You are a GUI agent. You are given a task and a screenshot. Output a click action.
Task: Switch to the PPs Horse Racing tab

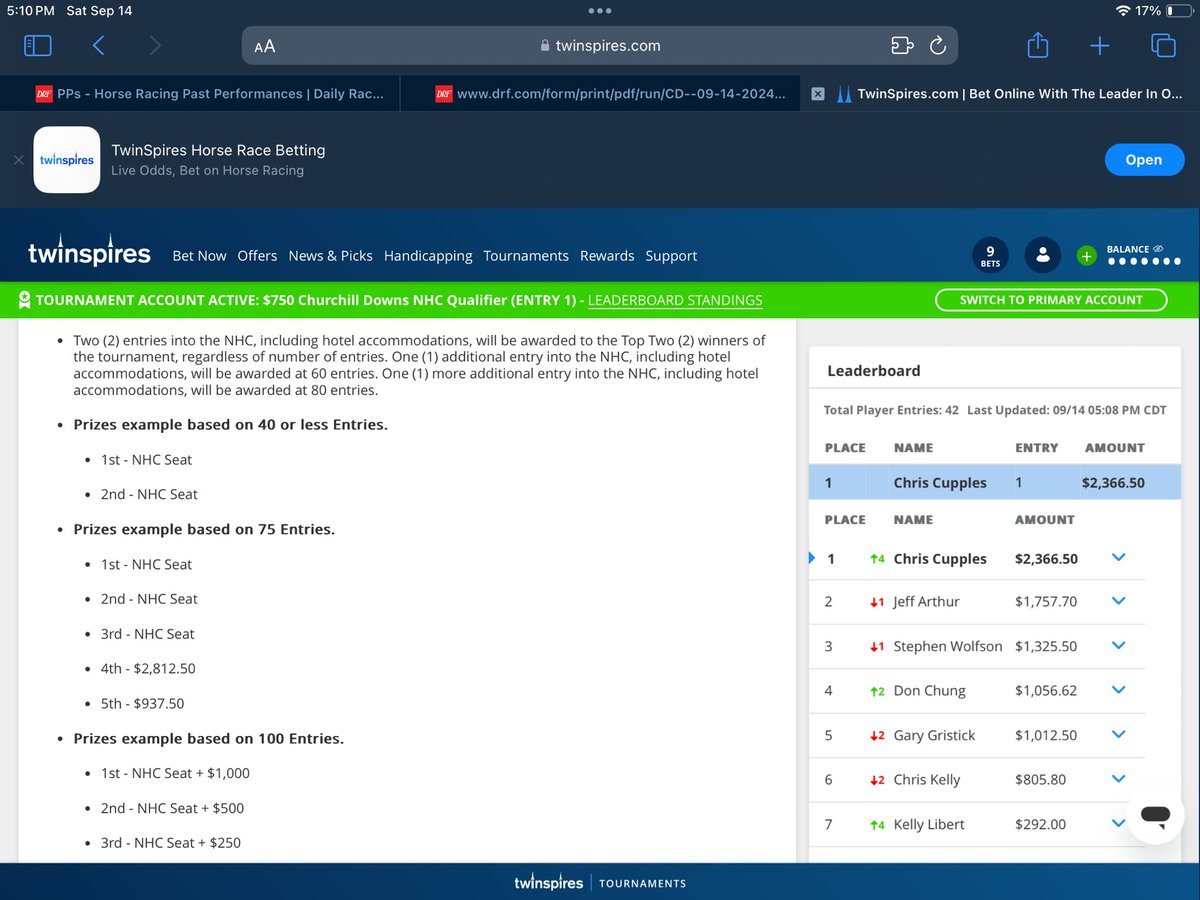click(x=200, y=94)
